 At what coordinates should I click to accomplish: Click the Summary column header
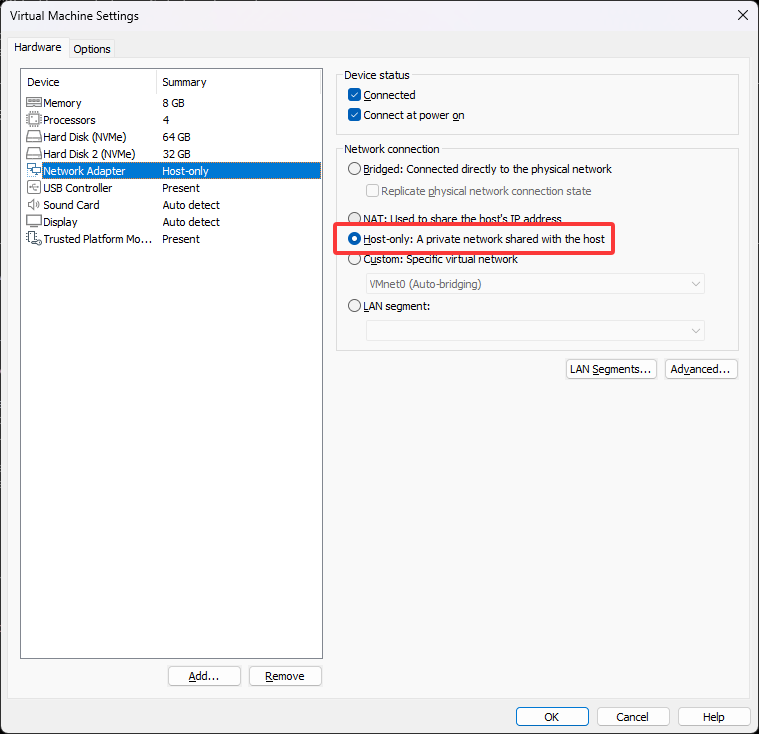tap(238, 82)
